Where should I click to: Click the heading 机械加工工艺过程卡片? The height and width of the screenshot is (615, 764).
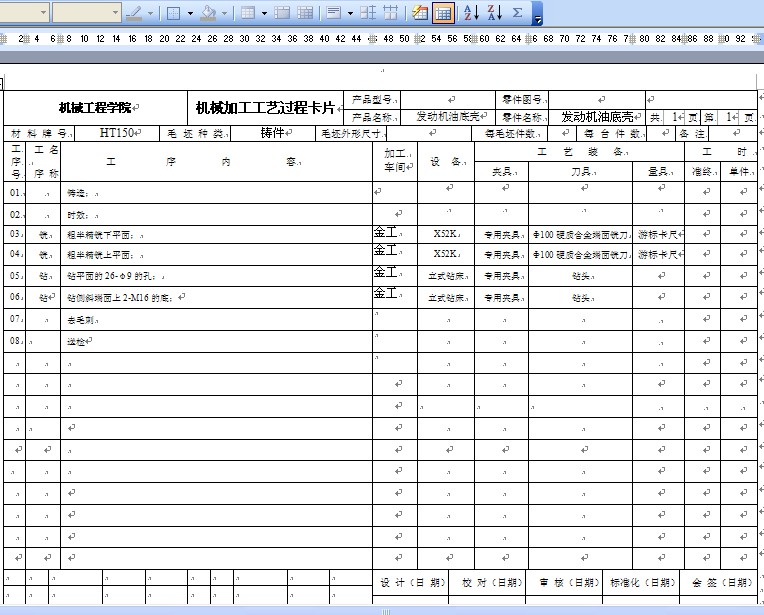265,108
